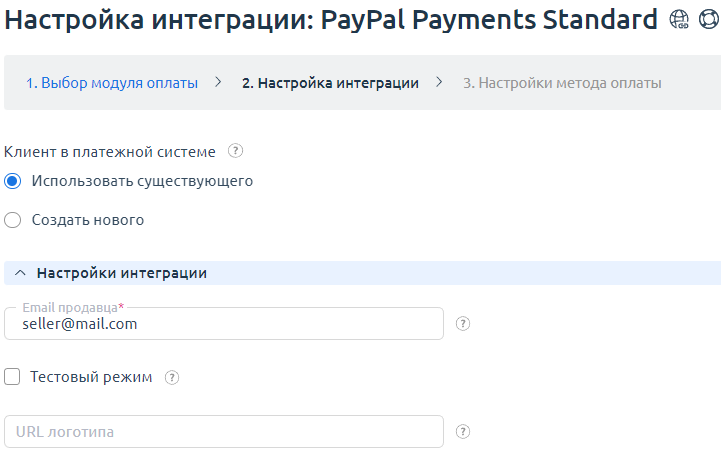Screen dimensions: 721x451
Task: Click the Клиент в платежной системе label
Action: [110, 152]
